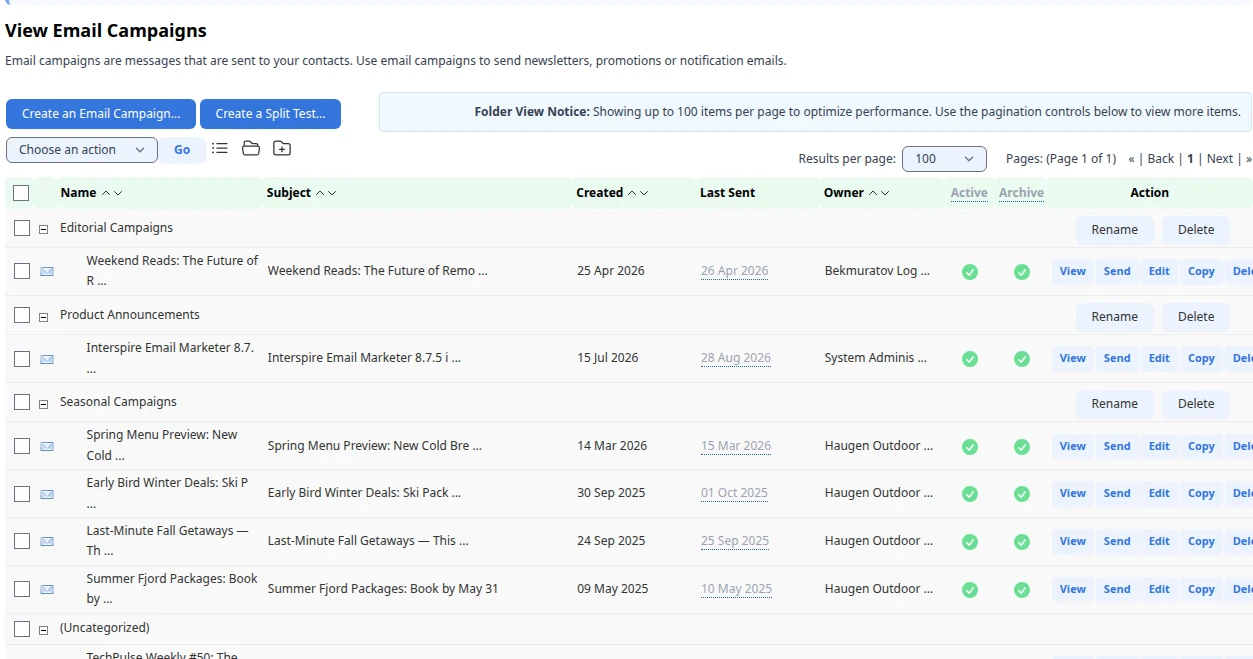Click Go next to the action dropdown
The width and height of the screenshot is (1253, 659).
182,150
